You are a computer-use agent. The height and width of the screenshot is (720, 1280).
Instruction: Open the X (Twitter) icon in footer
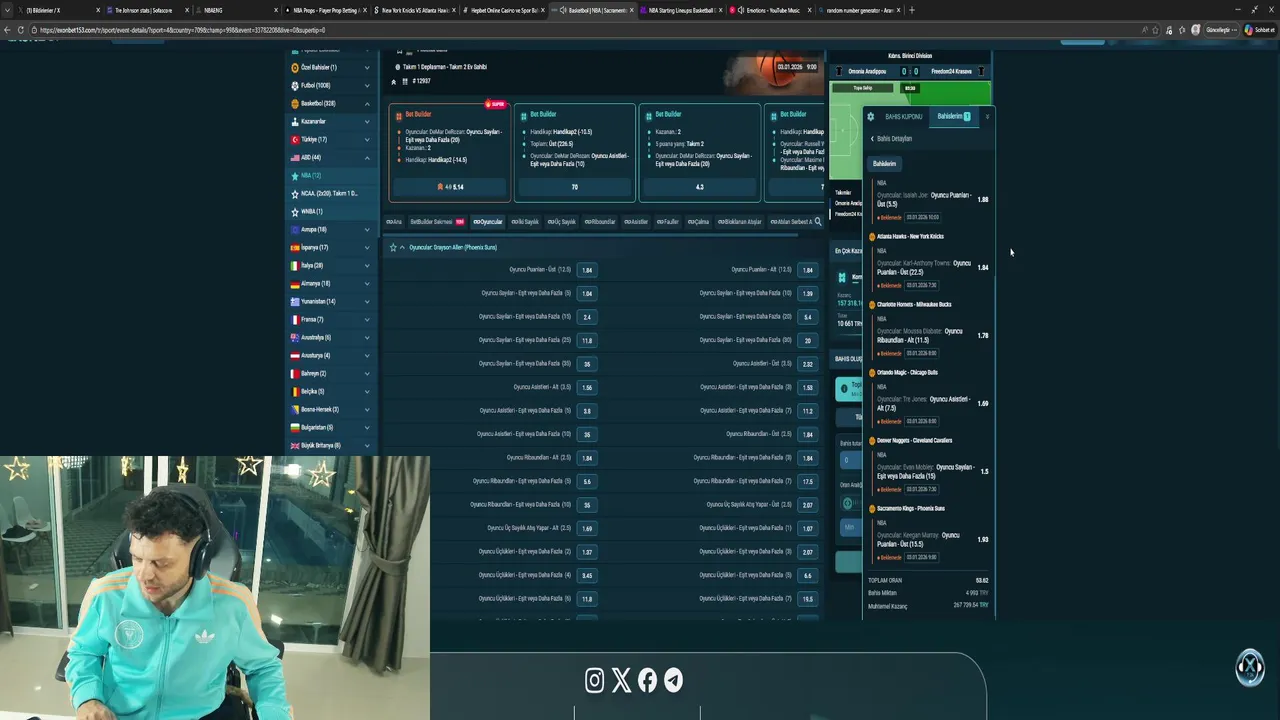tap(621, 681)
